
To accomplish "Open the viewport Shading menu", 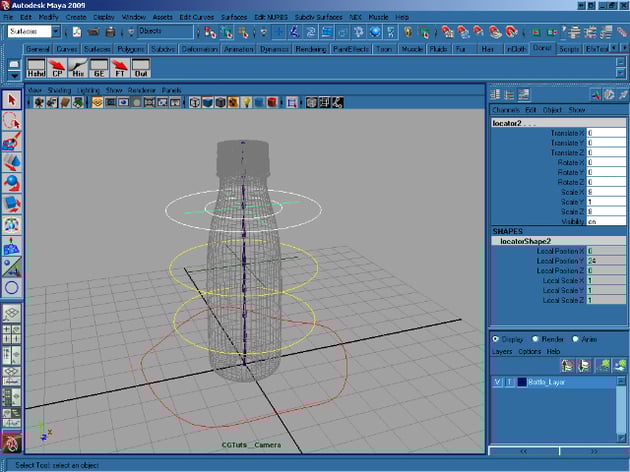I will tap(59, 90).
